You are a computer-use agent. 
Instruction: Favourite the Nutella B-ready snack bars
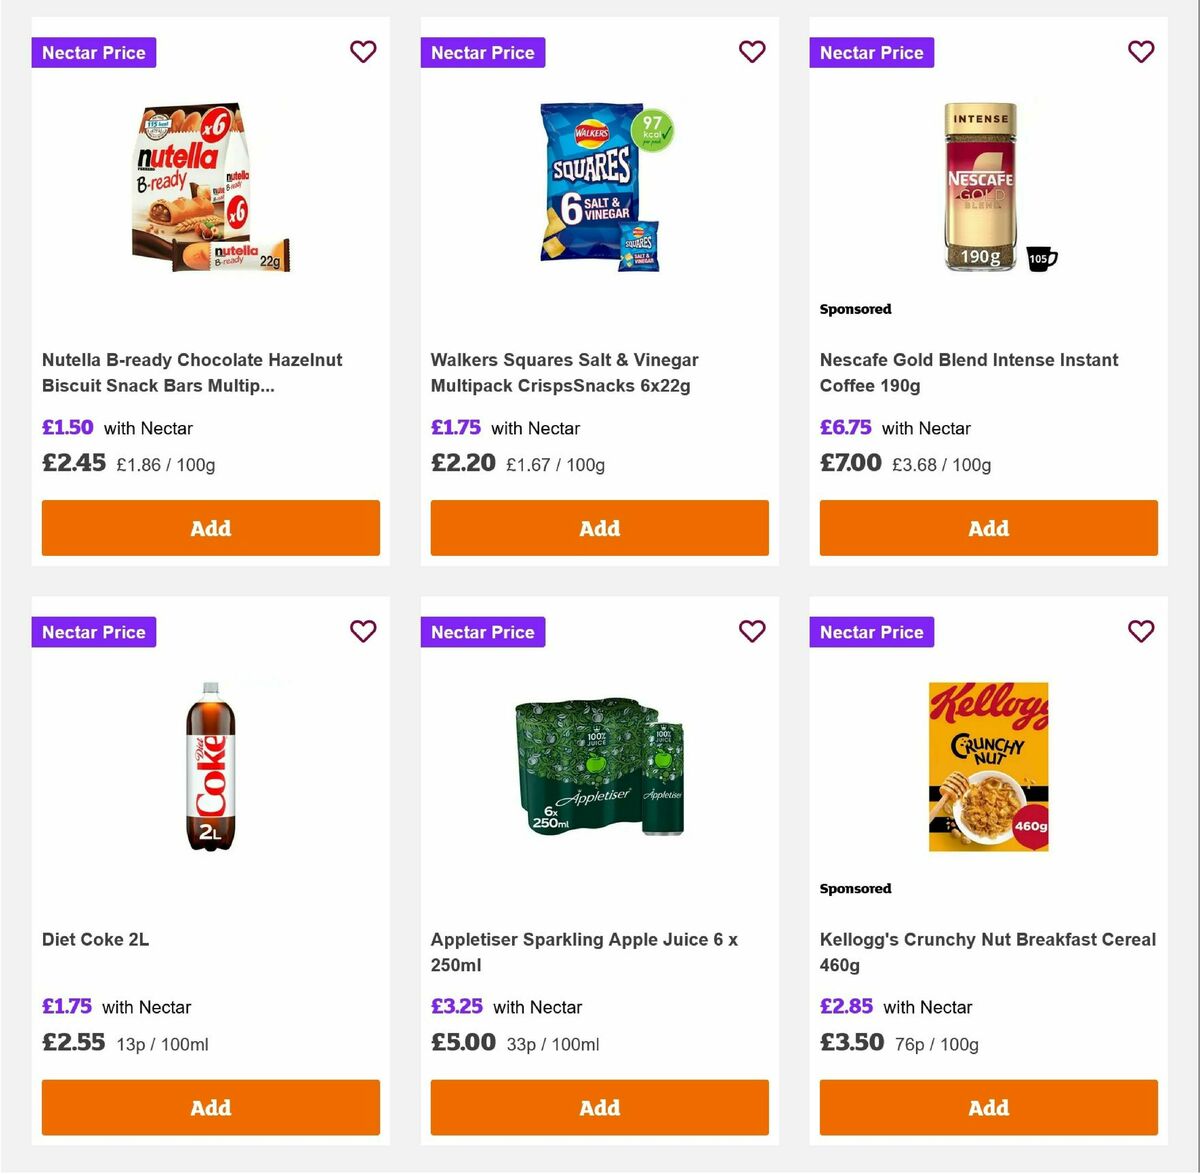click(363, 51)
